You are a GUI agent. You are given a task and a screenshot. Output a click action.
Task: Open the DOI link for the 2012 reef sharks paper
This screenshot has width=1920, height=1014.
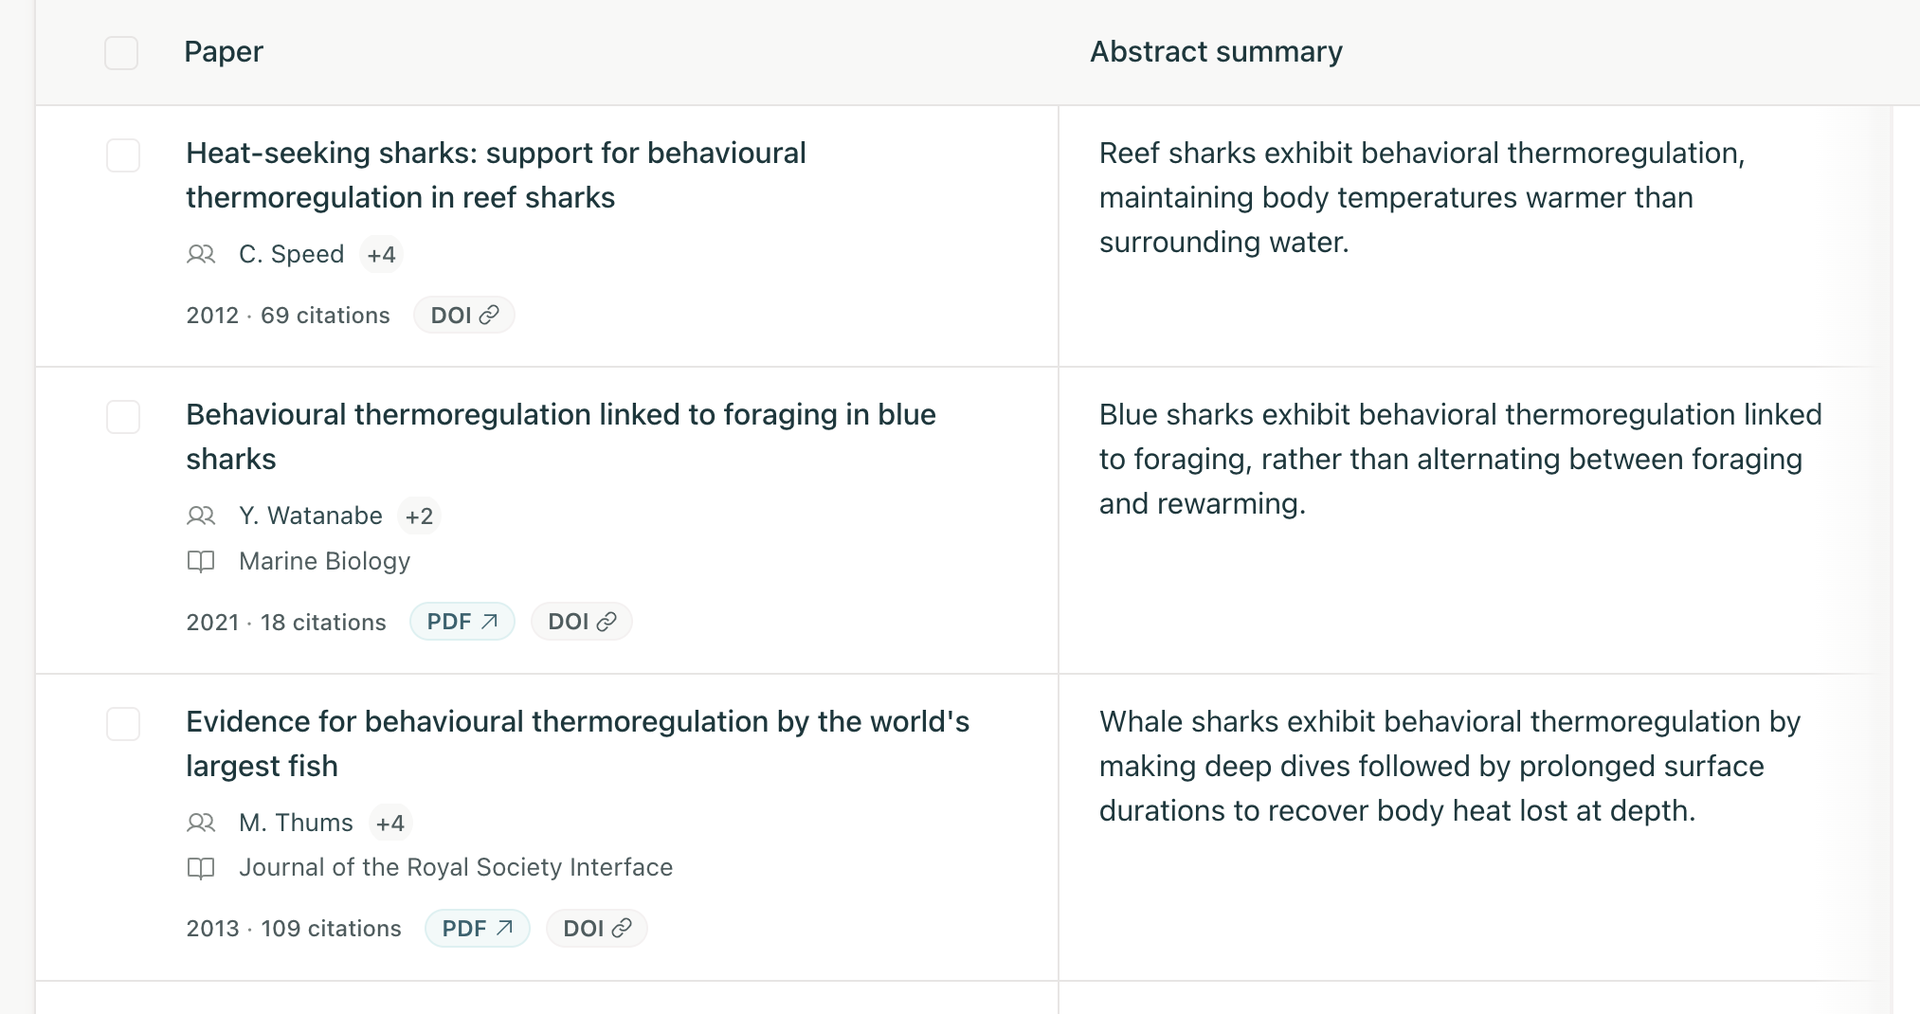pos(464,315)
